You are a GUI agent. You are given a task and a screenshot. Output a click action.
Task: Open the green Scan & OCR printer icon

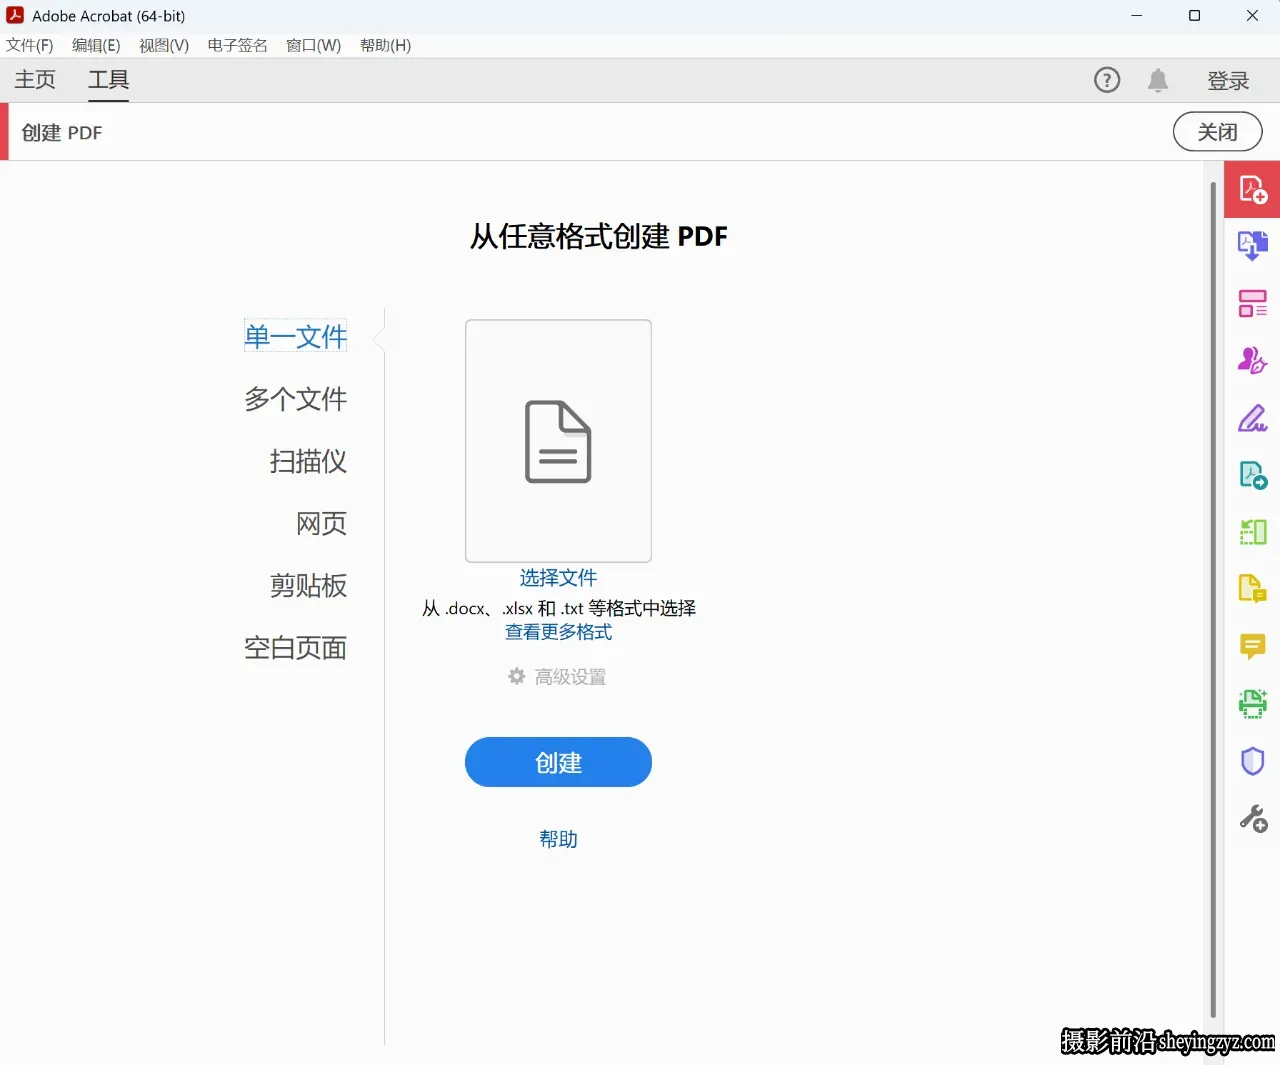[1252, 704]
